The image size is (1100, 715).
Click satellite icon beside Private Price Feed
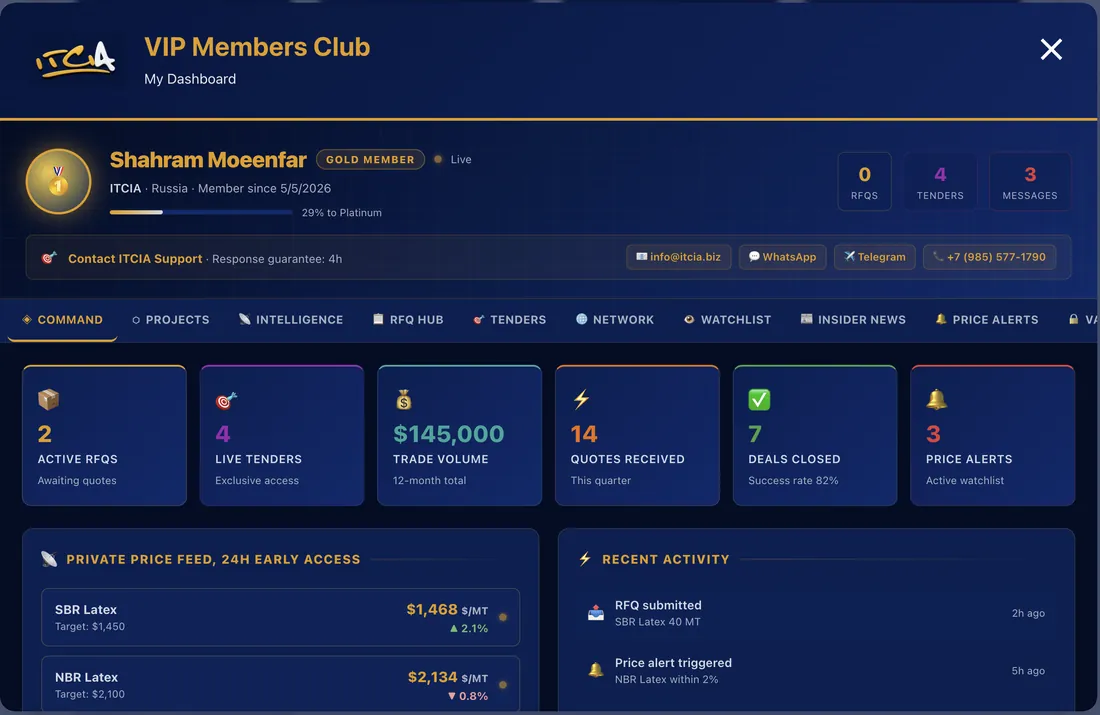point(49,559)
